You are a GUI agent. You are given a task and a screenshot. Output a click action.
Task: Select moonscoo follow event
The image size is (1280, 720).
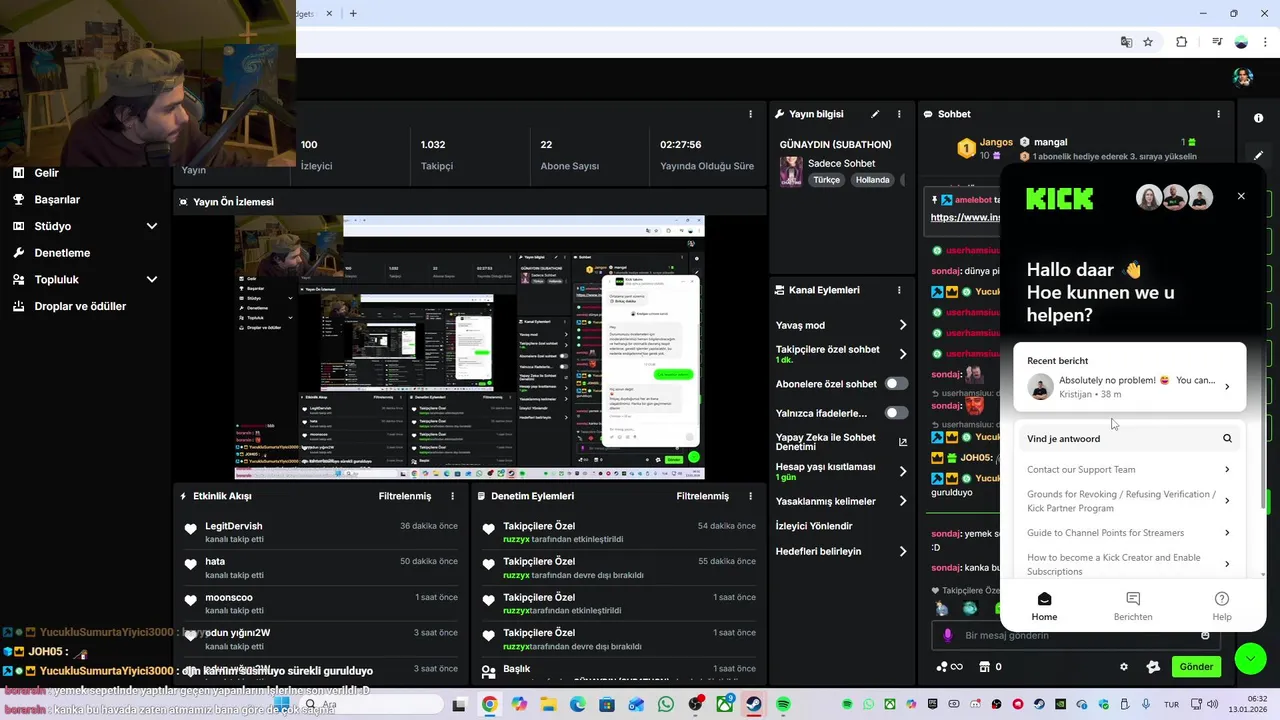click(x=321, y=603)
